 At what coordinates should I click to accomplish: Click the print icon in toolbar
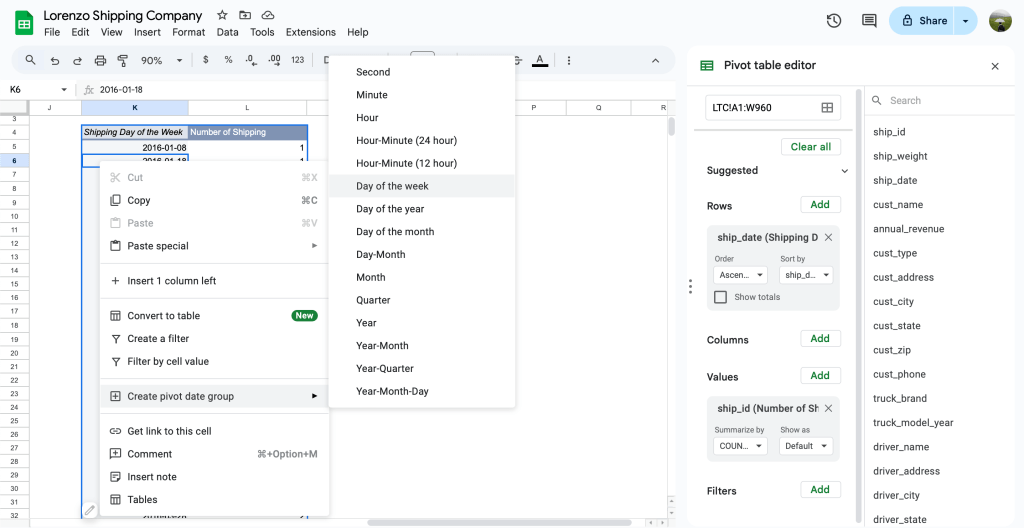(100, 60)
